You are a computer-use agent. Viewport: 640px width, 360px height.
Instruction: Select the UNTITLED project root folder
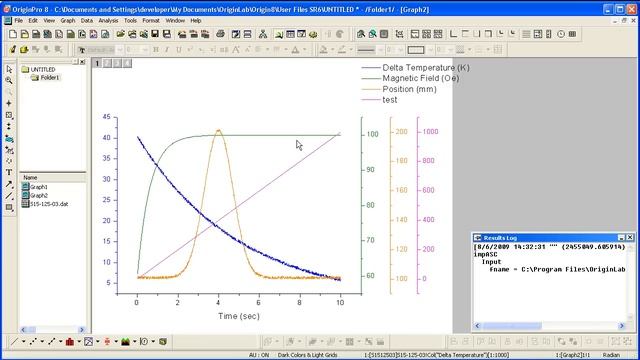39,69
